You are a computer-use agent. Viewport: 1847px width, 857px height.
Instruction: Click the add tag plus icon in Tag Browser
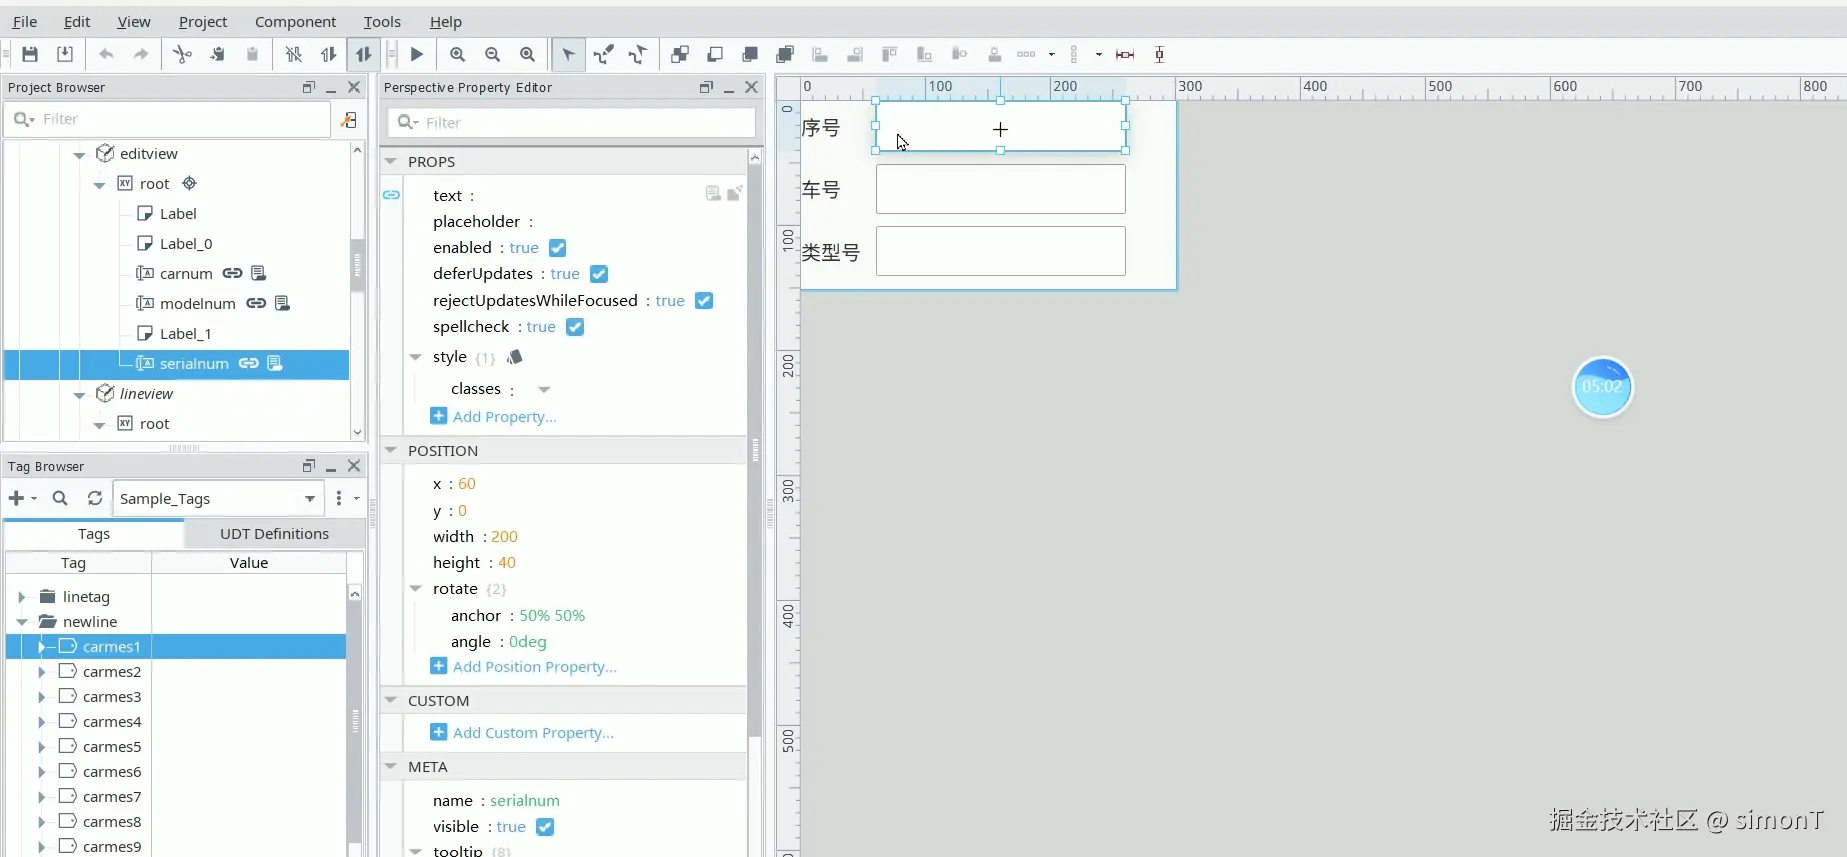(16, 498)
